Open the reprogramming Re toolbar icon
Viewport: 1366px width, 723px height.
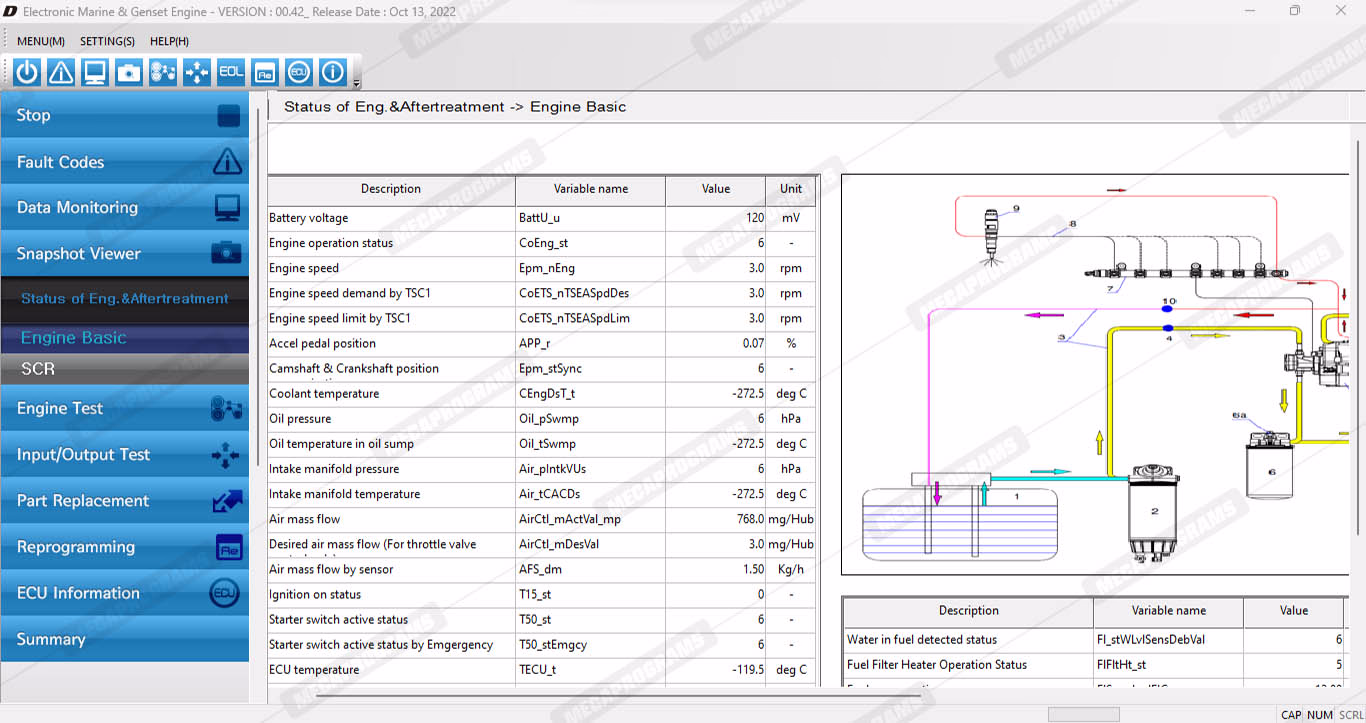[265, 72]
